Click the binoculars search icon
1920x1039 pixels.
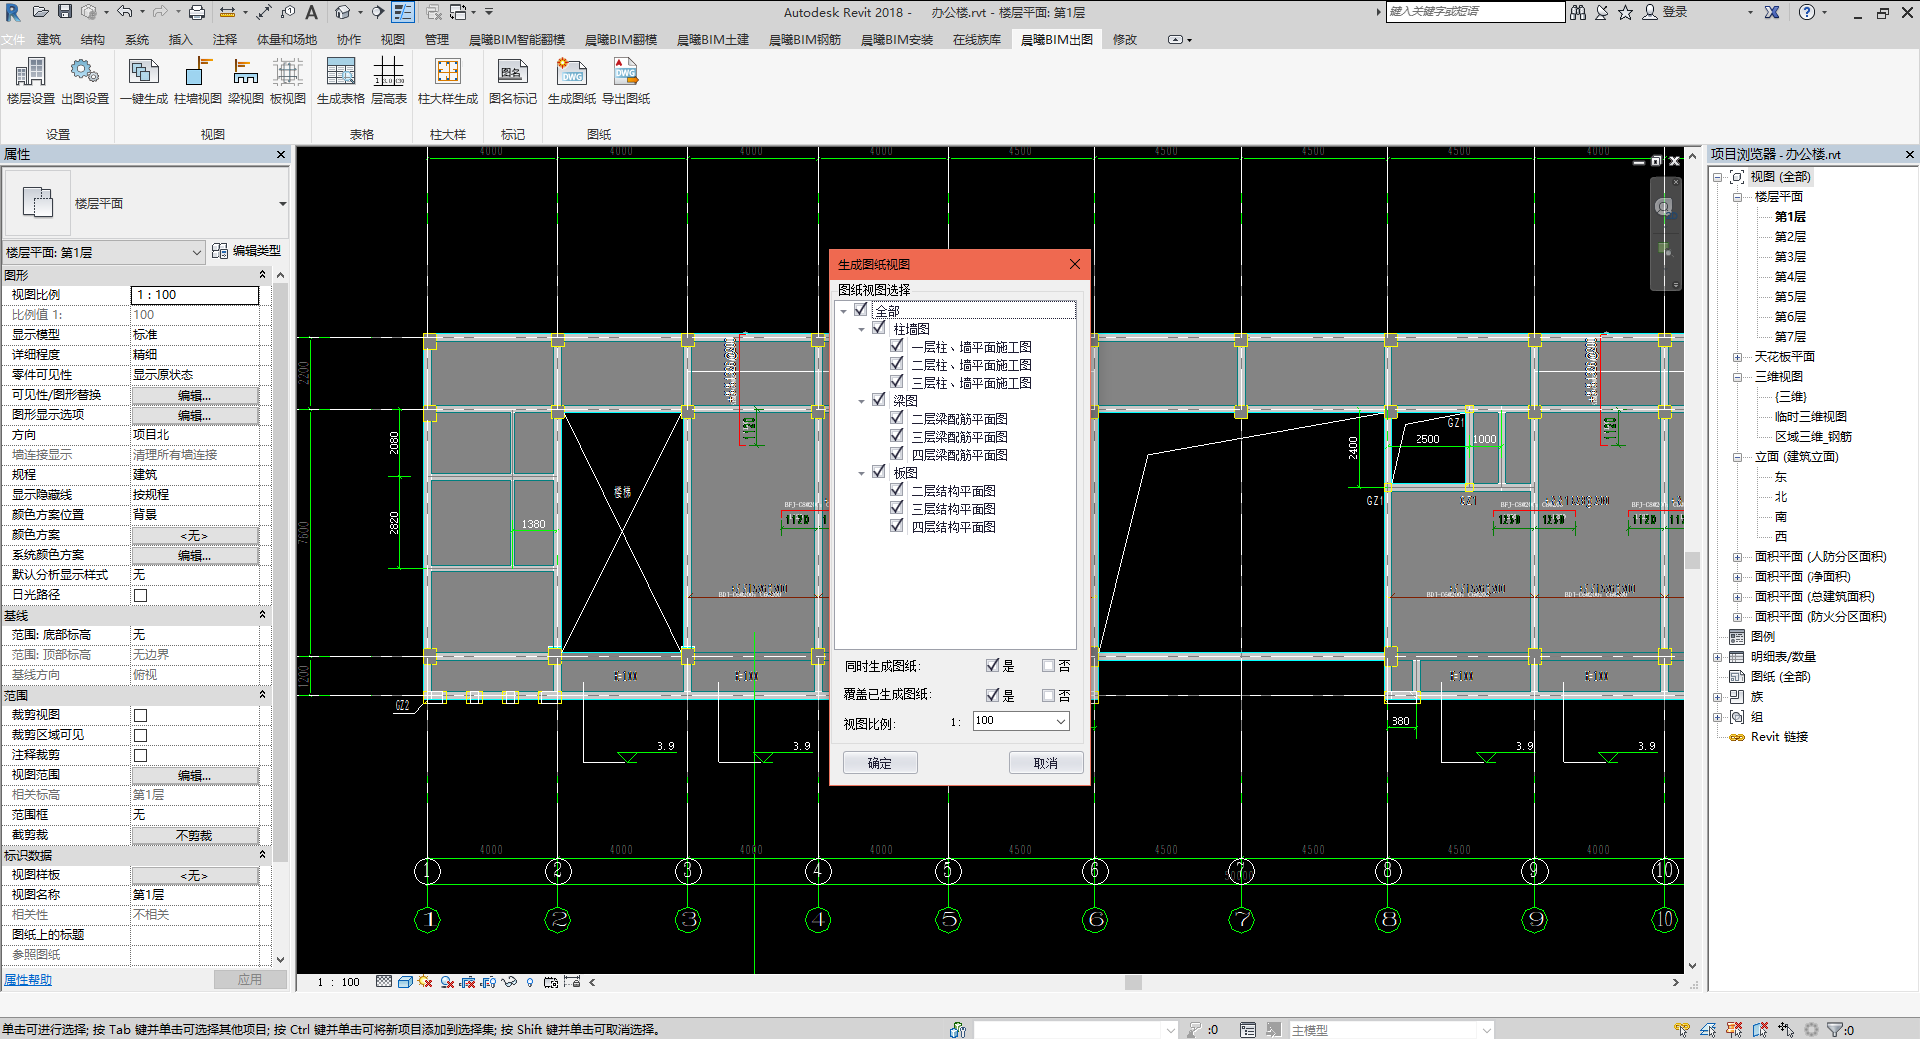tap(1578, 12)
